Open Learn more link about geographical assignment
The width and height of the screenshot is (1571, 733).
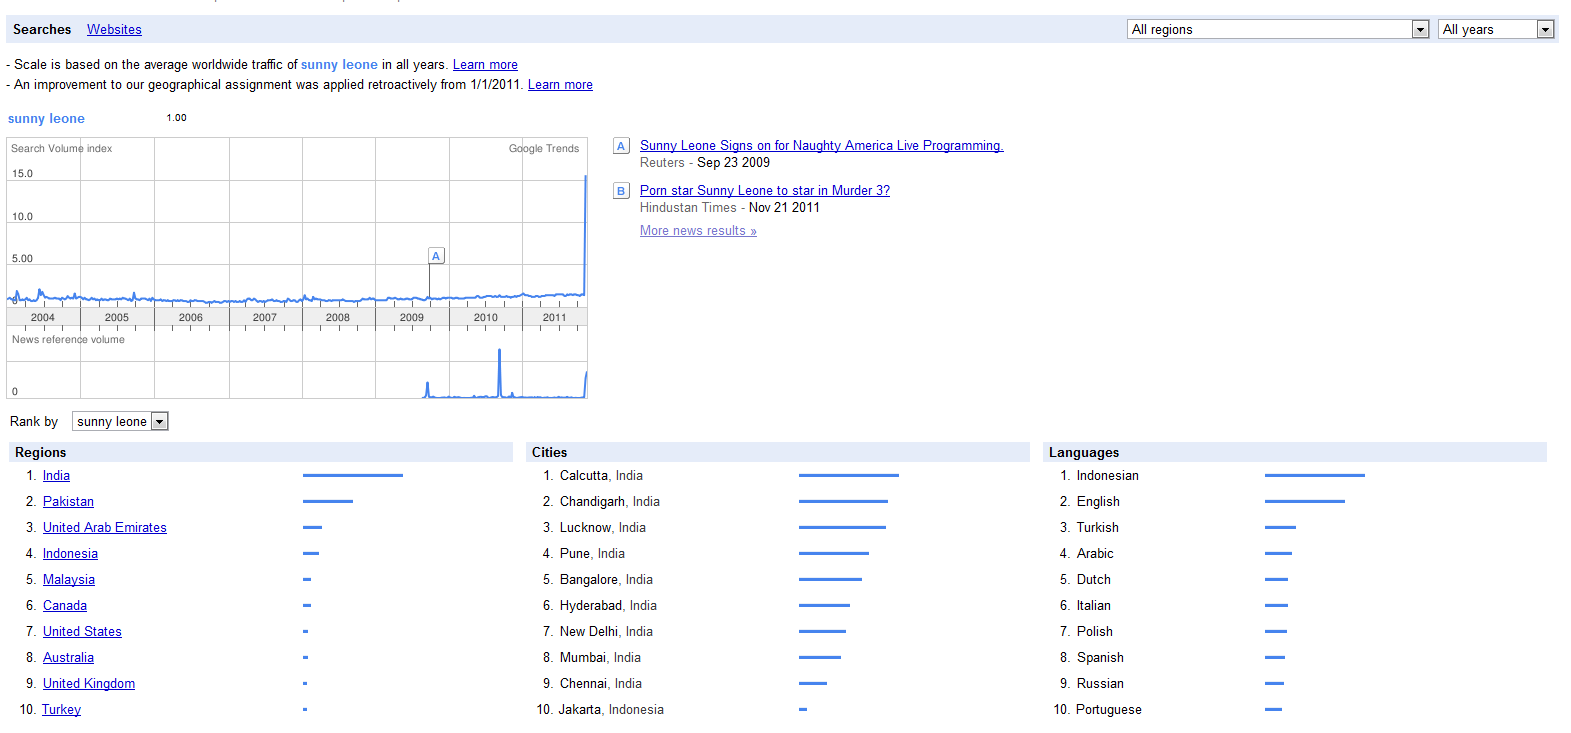(560, 84)
